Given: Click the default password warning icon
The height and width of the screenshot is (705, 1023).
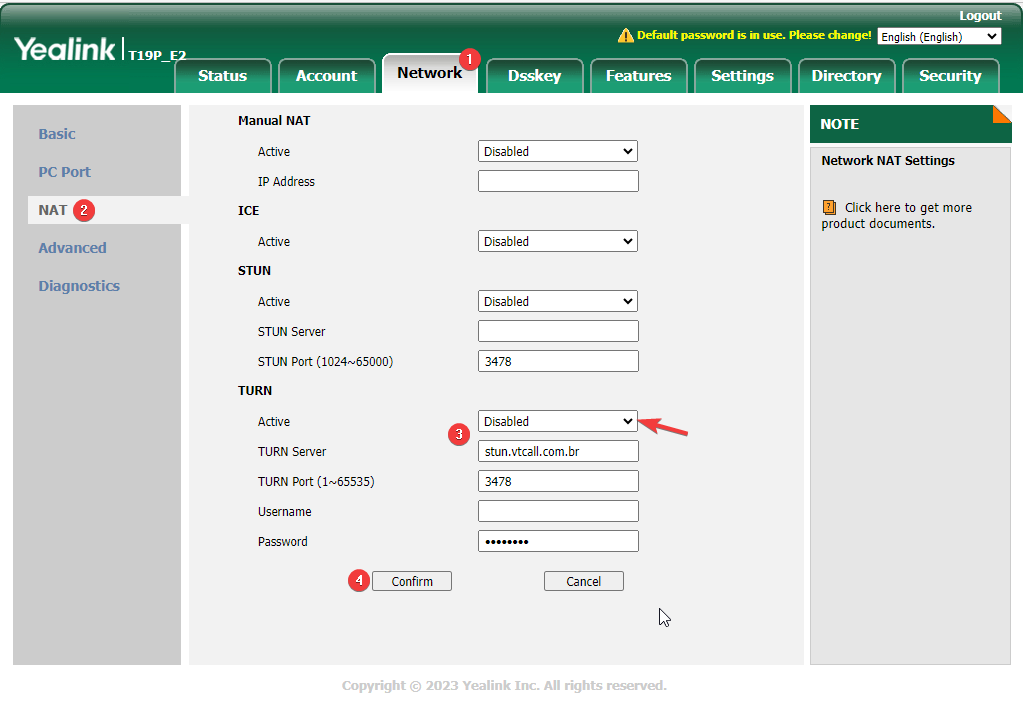Looking at the screenshot, I should coord(626,36).
